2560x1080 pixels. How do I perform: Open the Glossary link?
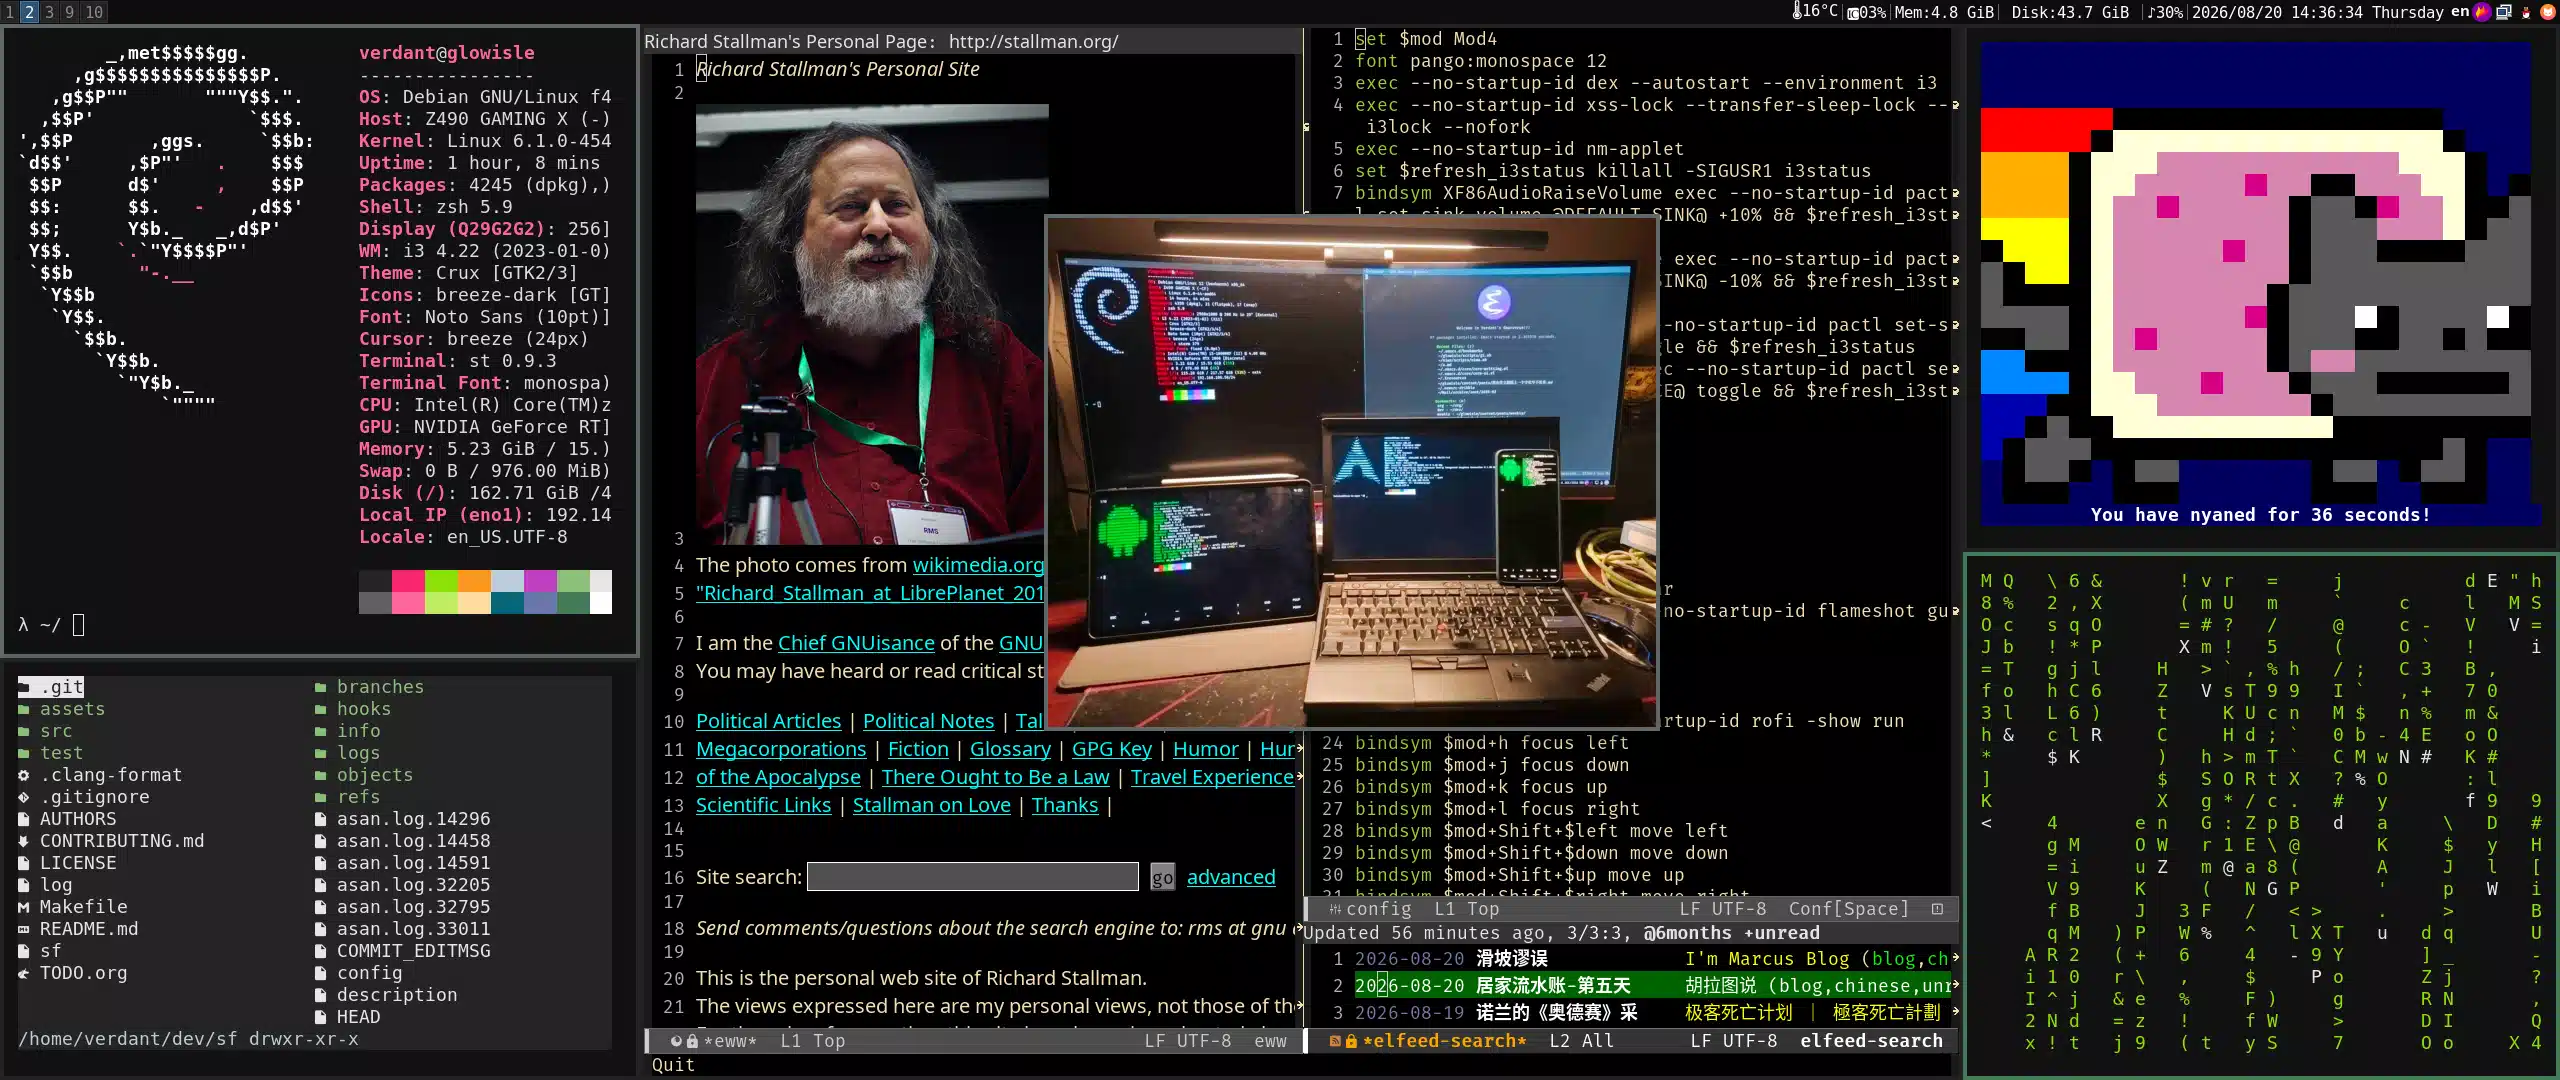click(1010, 749)
